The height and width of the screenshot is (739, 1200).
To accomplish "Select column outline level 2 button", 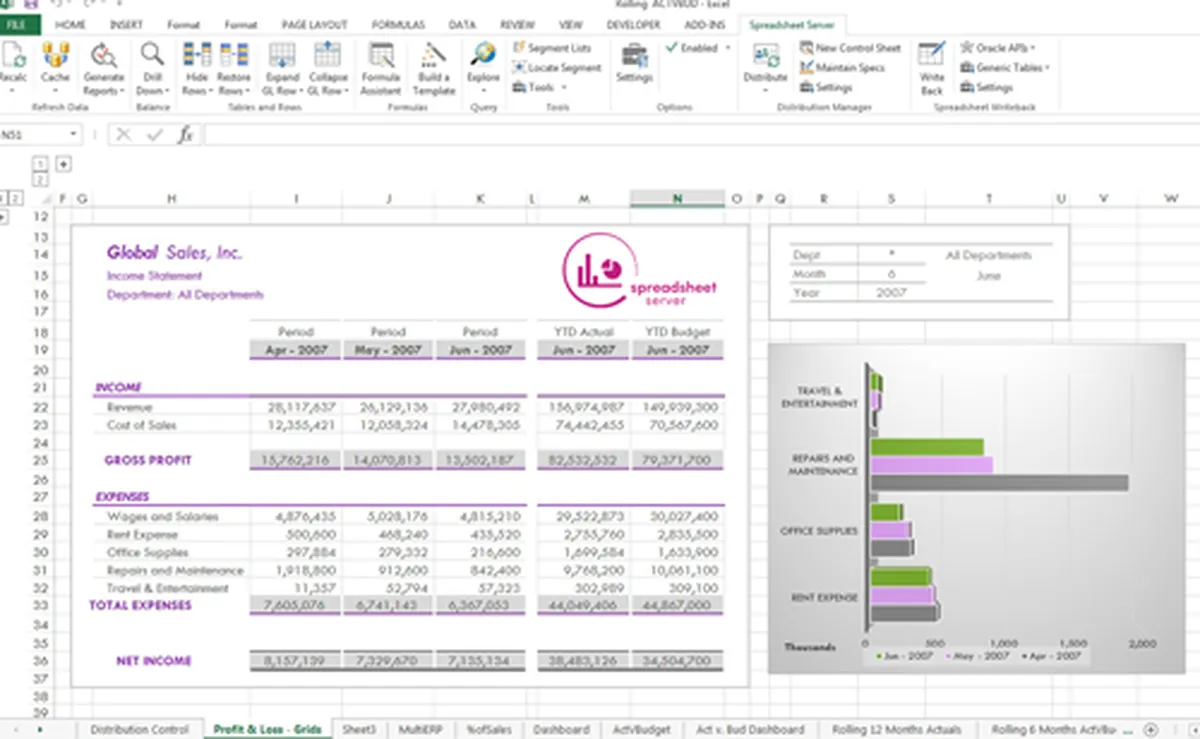I will click(x=41, y=180).
